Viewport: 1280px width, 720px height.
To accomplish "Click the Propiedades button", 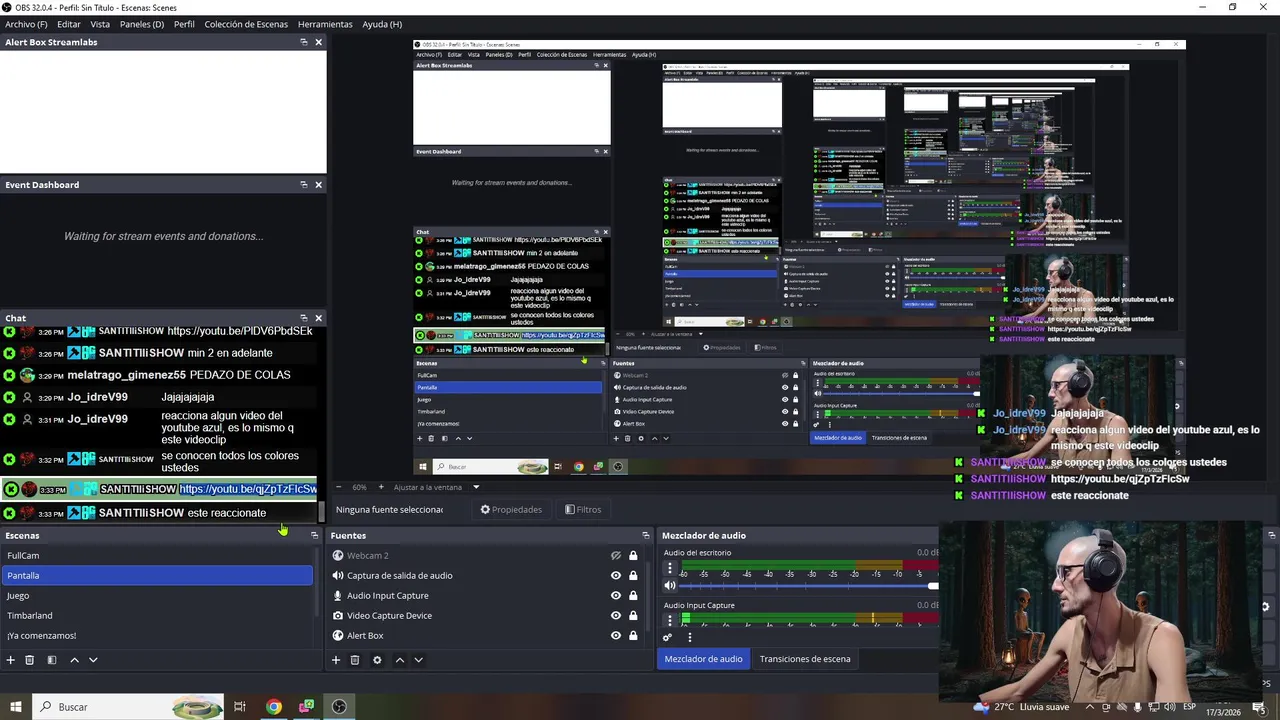I will pyautogui.click(x=511, y=510).
